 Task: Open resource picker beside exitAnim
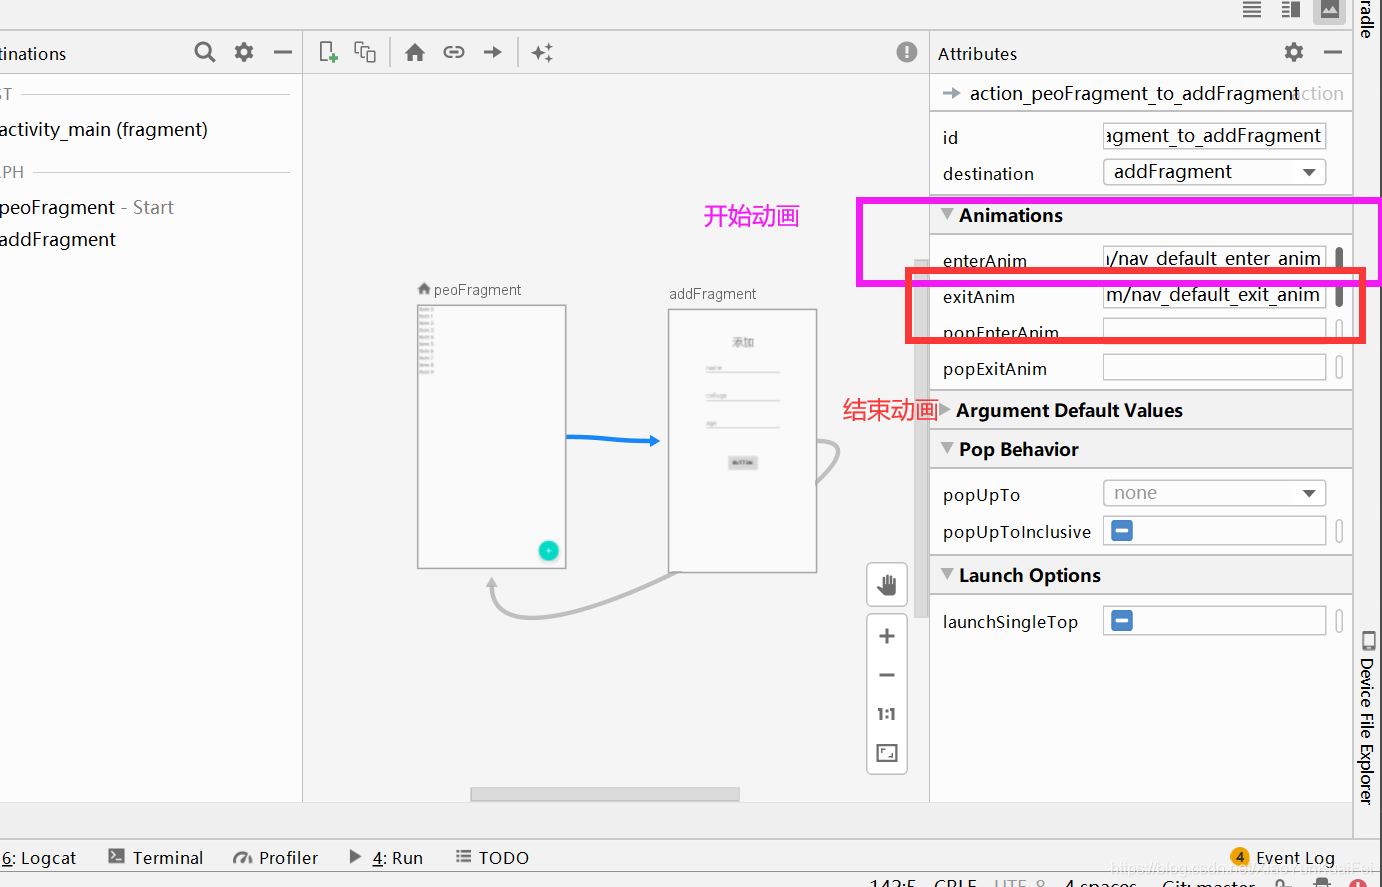[1339, 295]
